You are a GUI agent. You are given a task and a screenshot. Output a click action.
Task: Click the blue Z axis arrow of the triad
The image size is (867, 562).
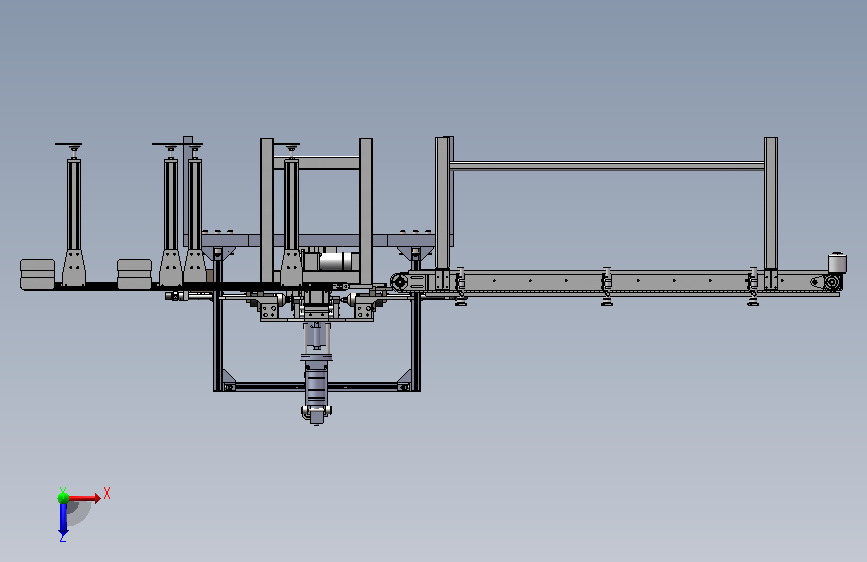[63, 519]
